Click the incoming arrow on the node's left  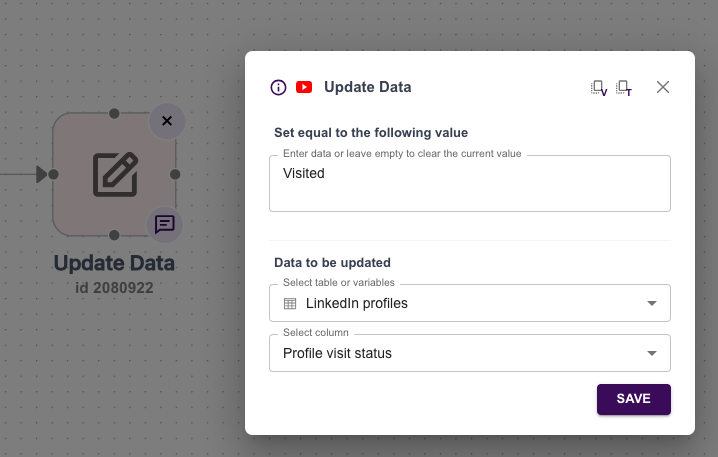tap(42, 174)
